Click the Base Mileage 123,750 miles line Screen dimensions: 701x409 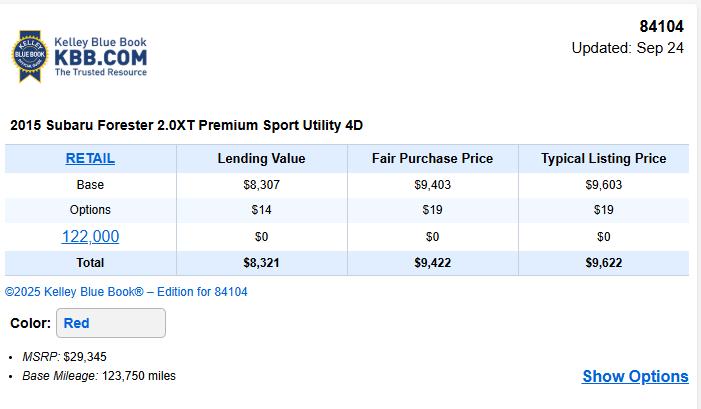99,376
